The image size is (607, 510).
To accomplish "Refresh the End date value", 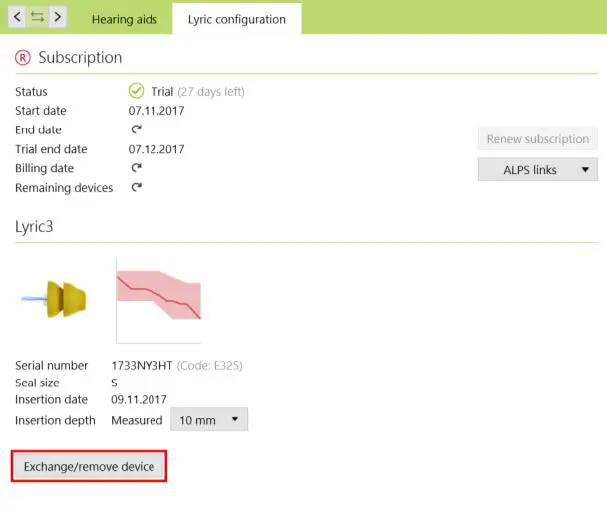I will click(x=136, y=129).
